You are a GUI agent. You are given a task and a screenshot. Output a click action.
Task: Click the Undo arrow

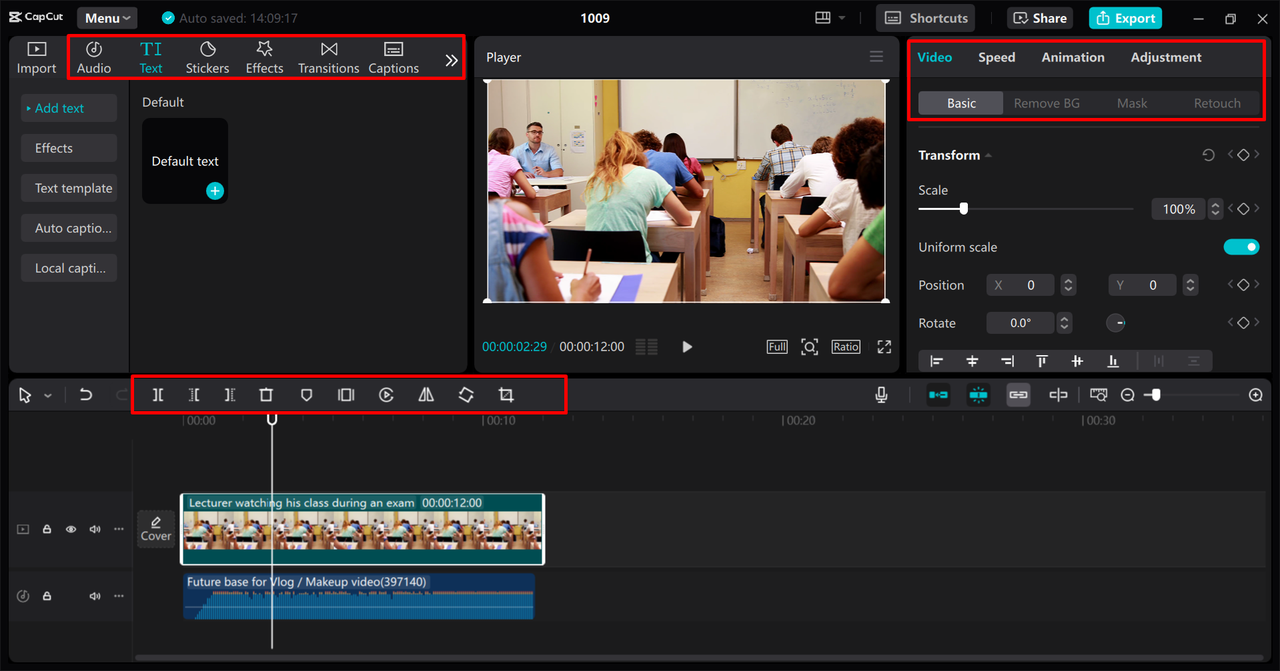[x=86, y=395]
